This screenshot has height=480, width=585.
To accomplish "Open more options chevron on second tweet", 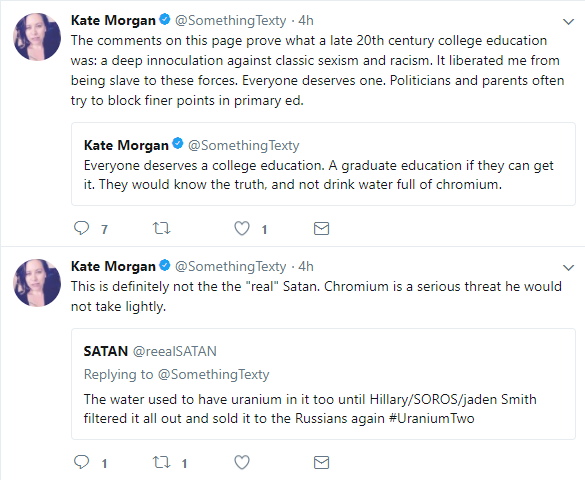I will click(x=568, y=267).
